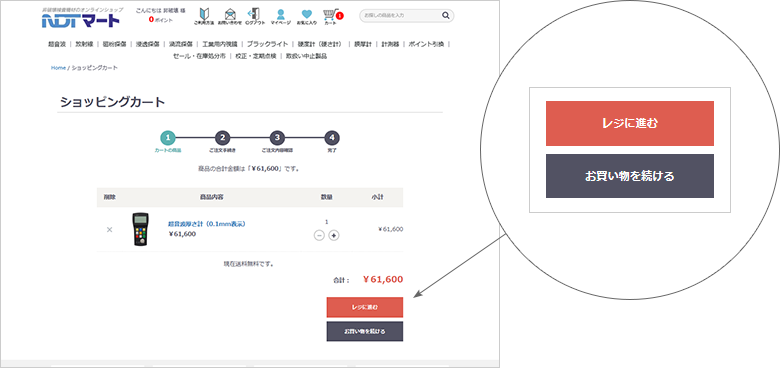
Task: Open 取扱い中止製品 menu item
Action: click(306, 56)
